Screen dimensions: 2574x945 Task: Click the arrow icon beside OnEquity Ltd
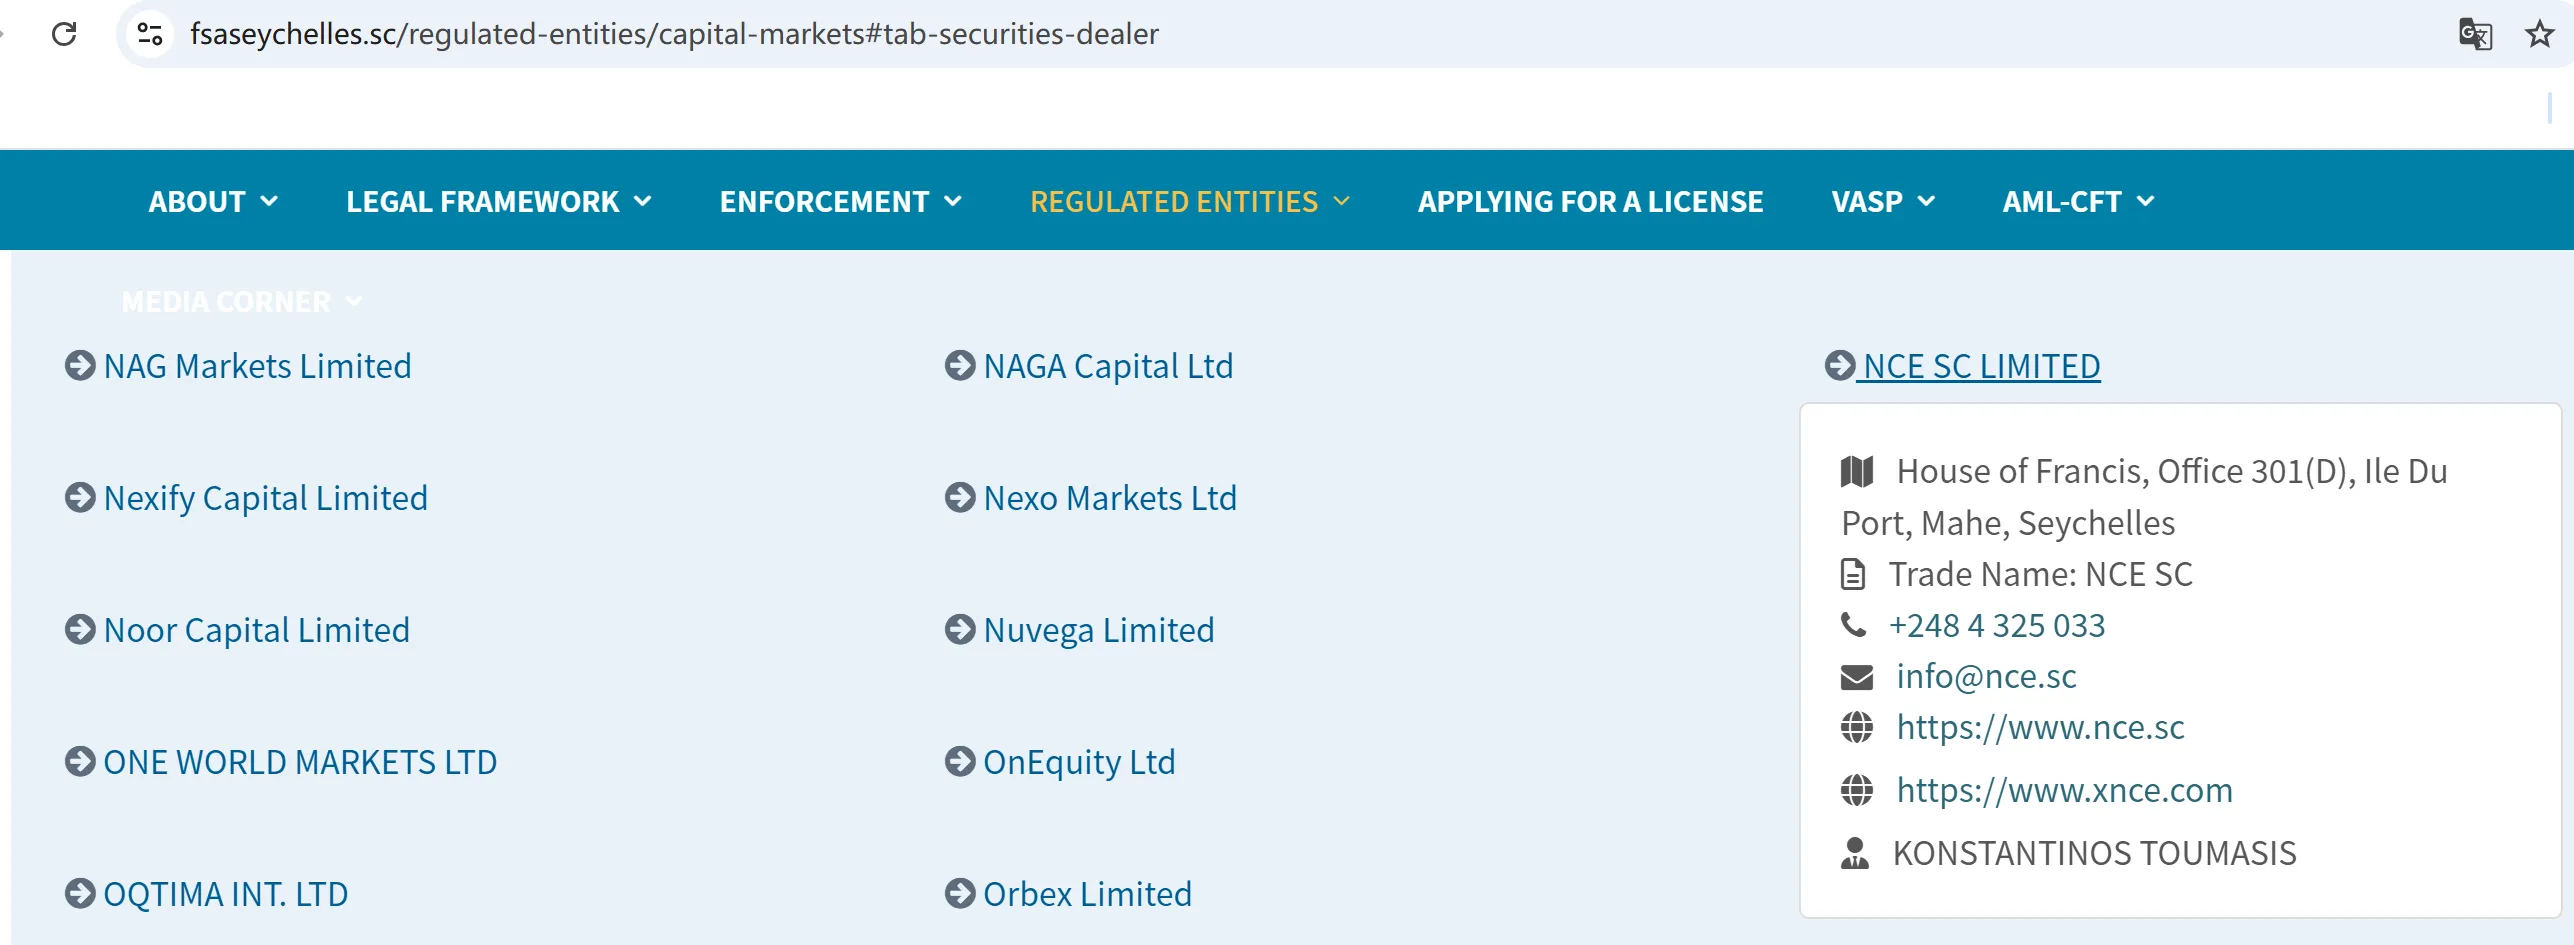tap(960, 762)
